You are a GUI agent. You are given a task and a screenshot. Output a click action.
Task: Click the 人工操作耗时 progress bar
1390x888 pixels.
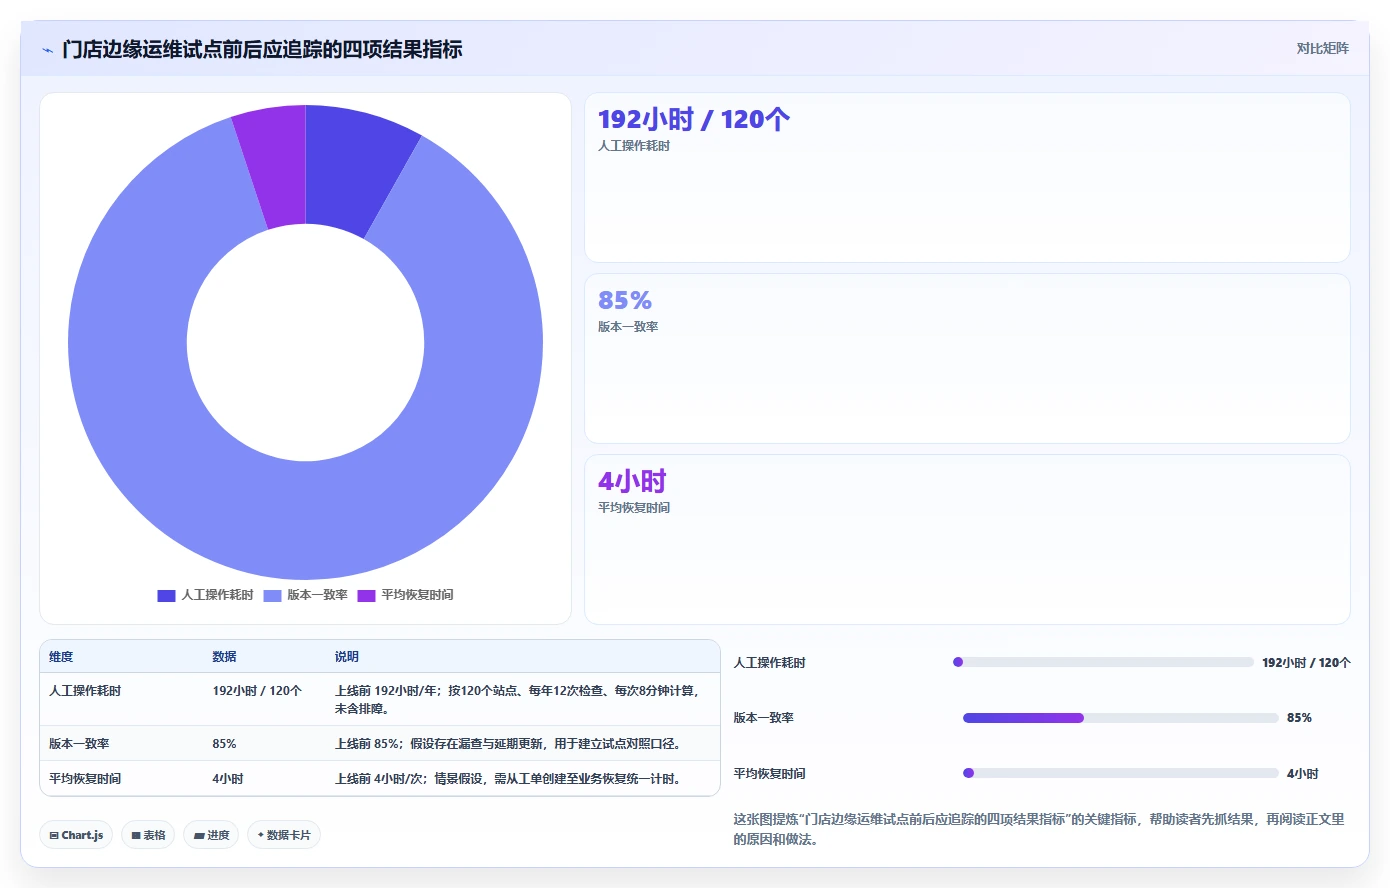(1103, 662)
